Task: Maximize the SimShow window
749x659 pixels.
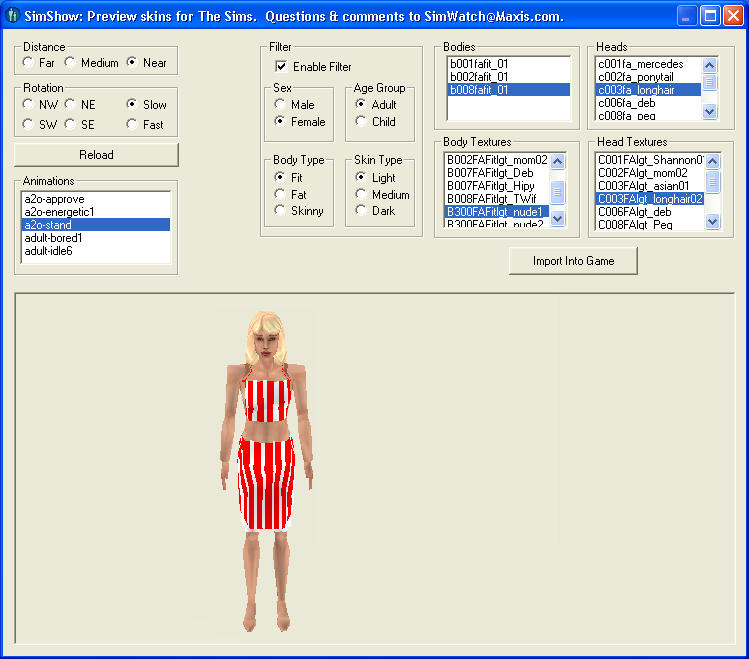Action: [x=710, y=16]
